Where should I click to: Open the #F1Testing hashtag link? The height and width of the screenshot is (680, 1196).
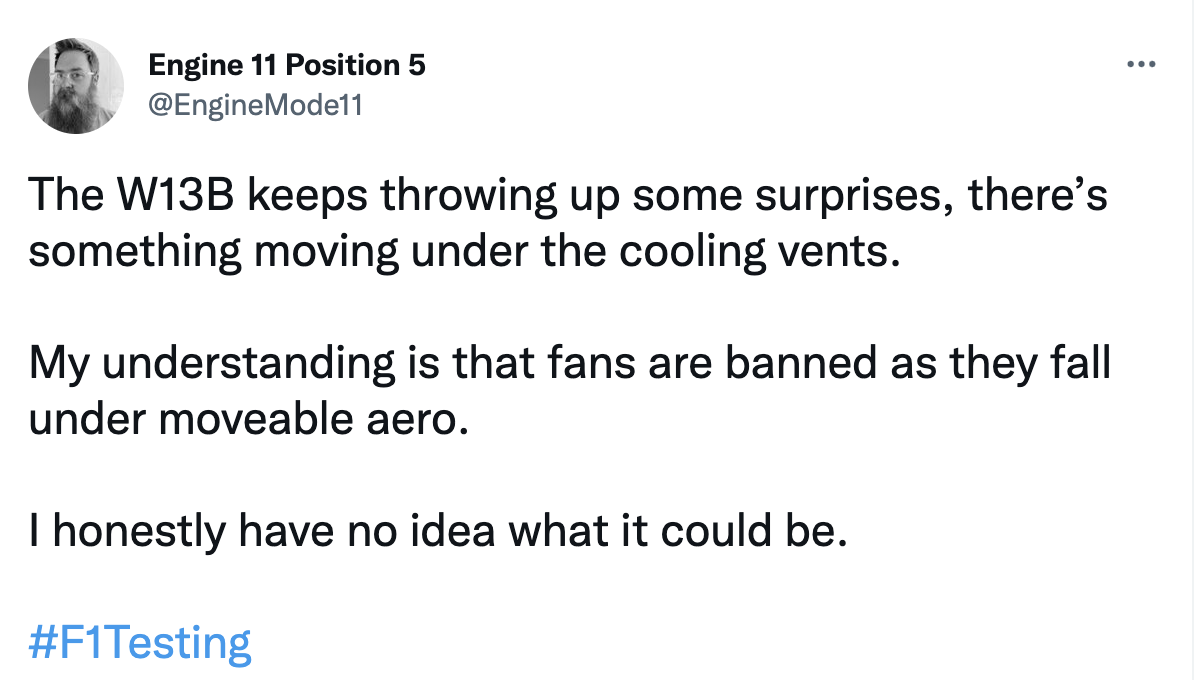[x=140, y=643]
